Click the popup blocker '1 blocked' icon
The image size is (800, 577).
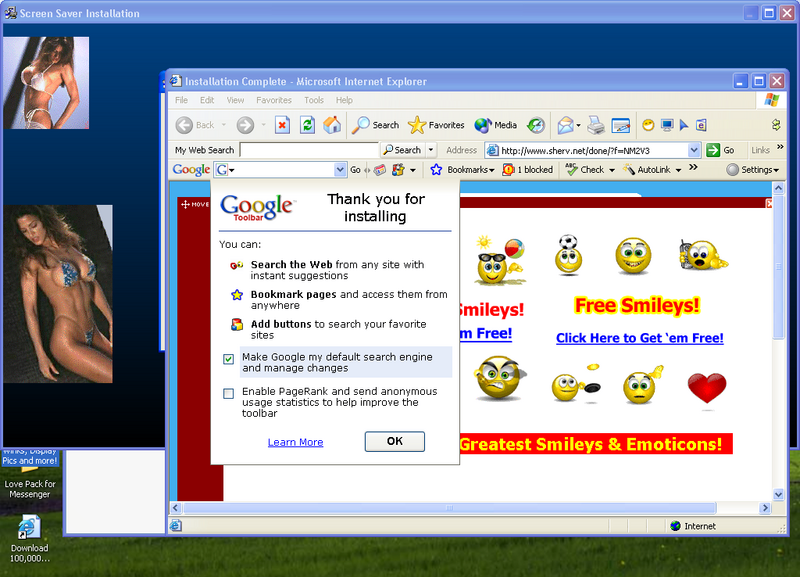[x=508, y=169]
